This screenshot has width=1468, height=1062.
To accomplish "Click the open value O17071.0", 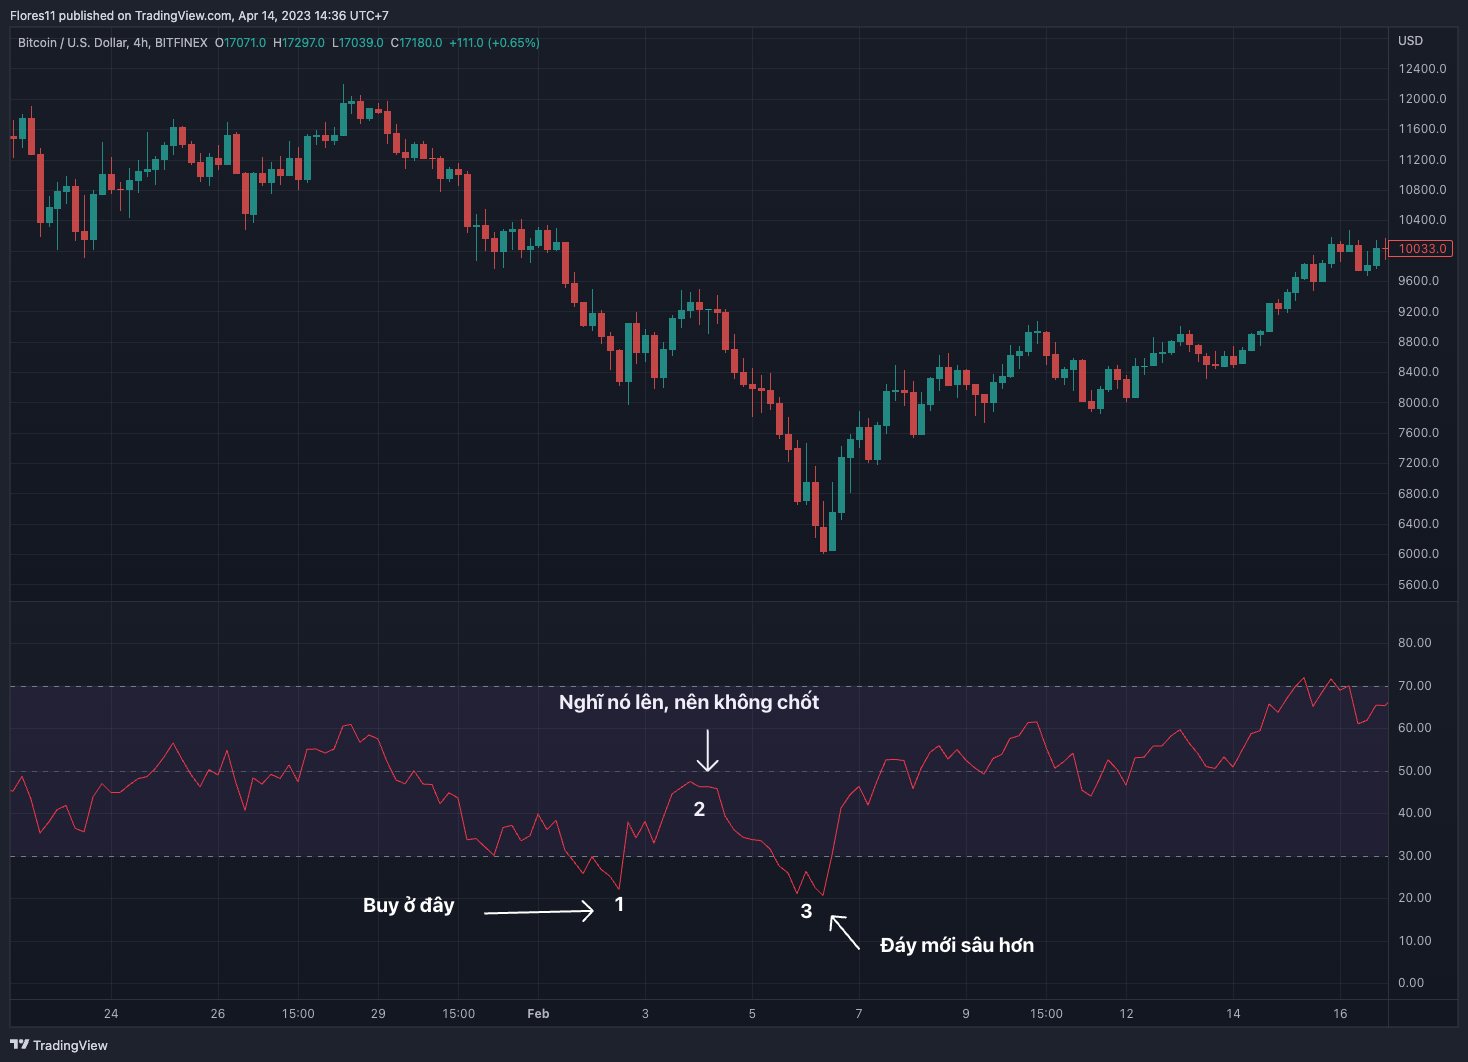I will [x=241, y=43].
